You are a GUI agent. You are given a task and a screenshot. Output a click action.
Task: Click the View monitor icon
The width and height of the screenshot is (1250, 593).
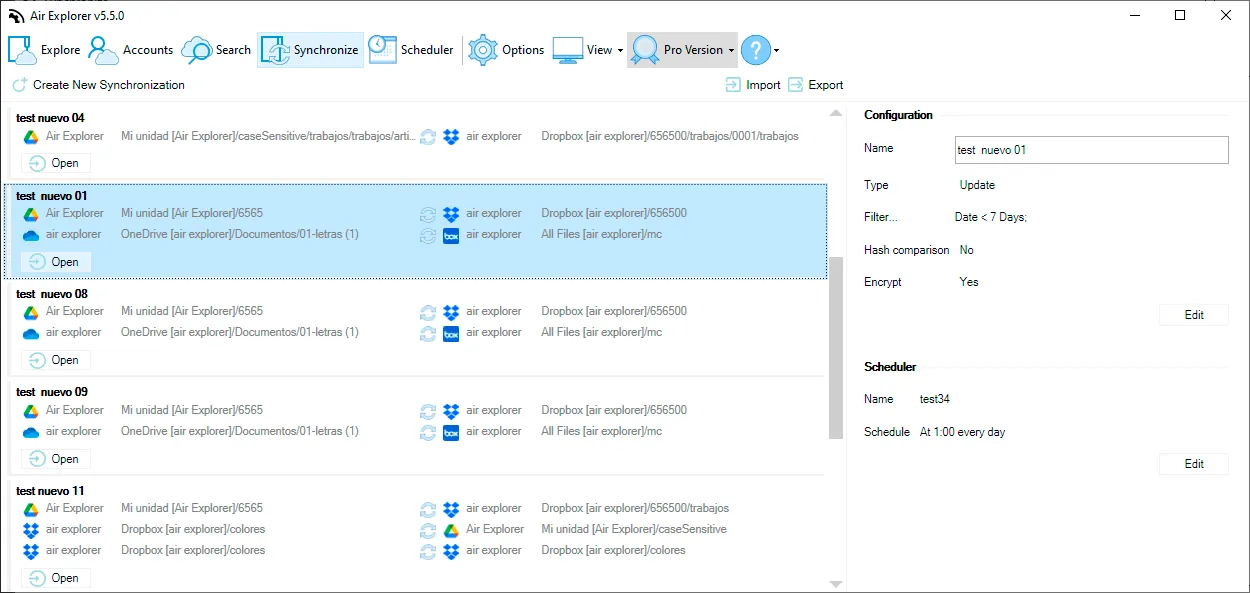coord(568,50)
